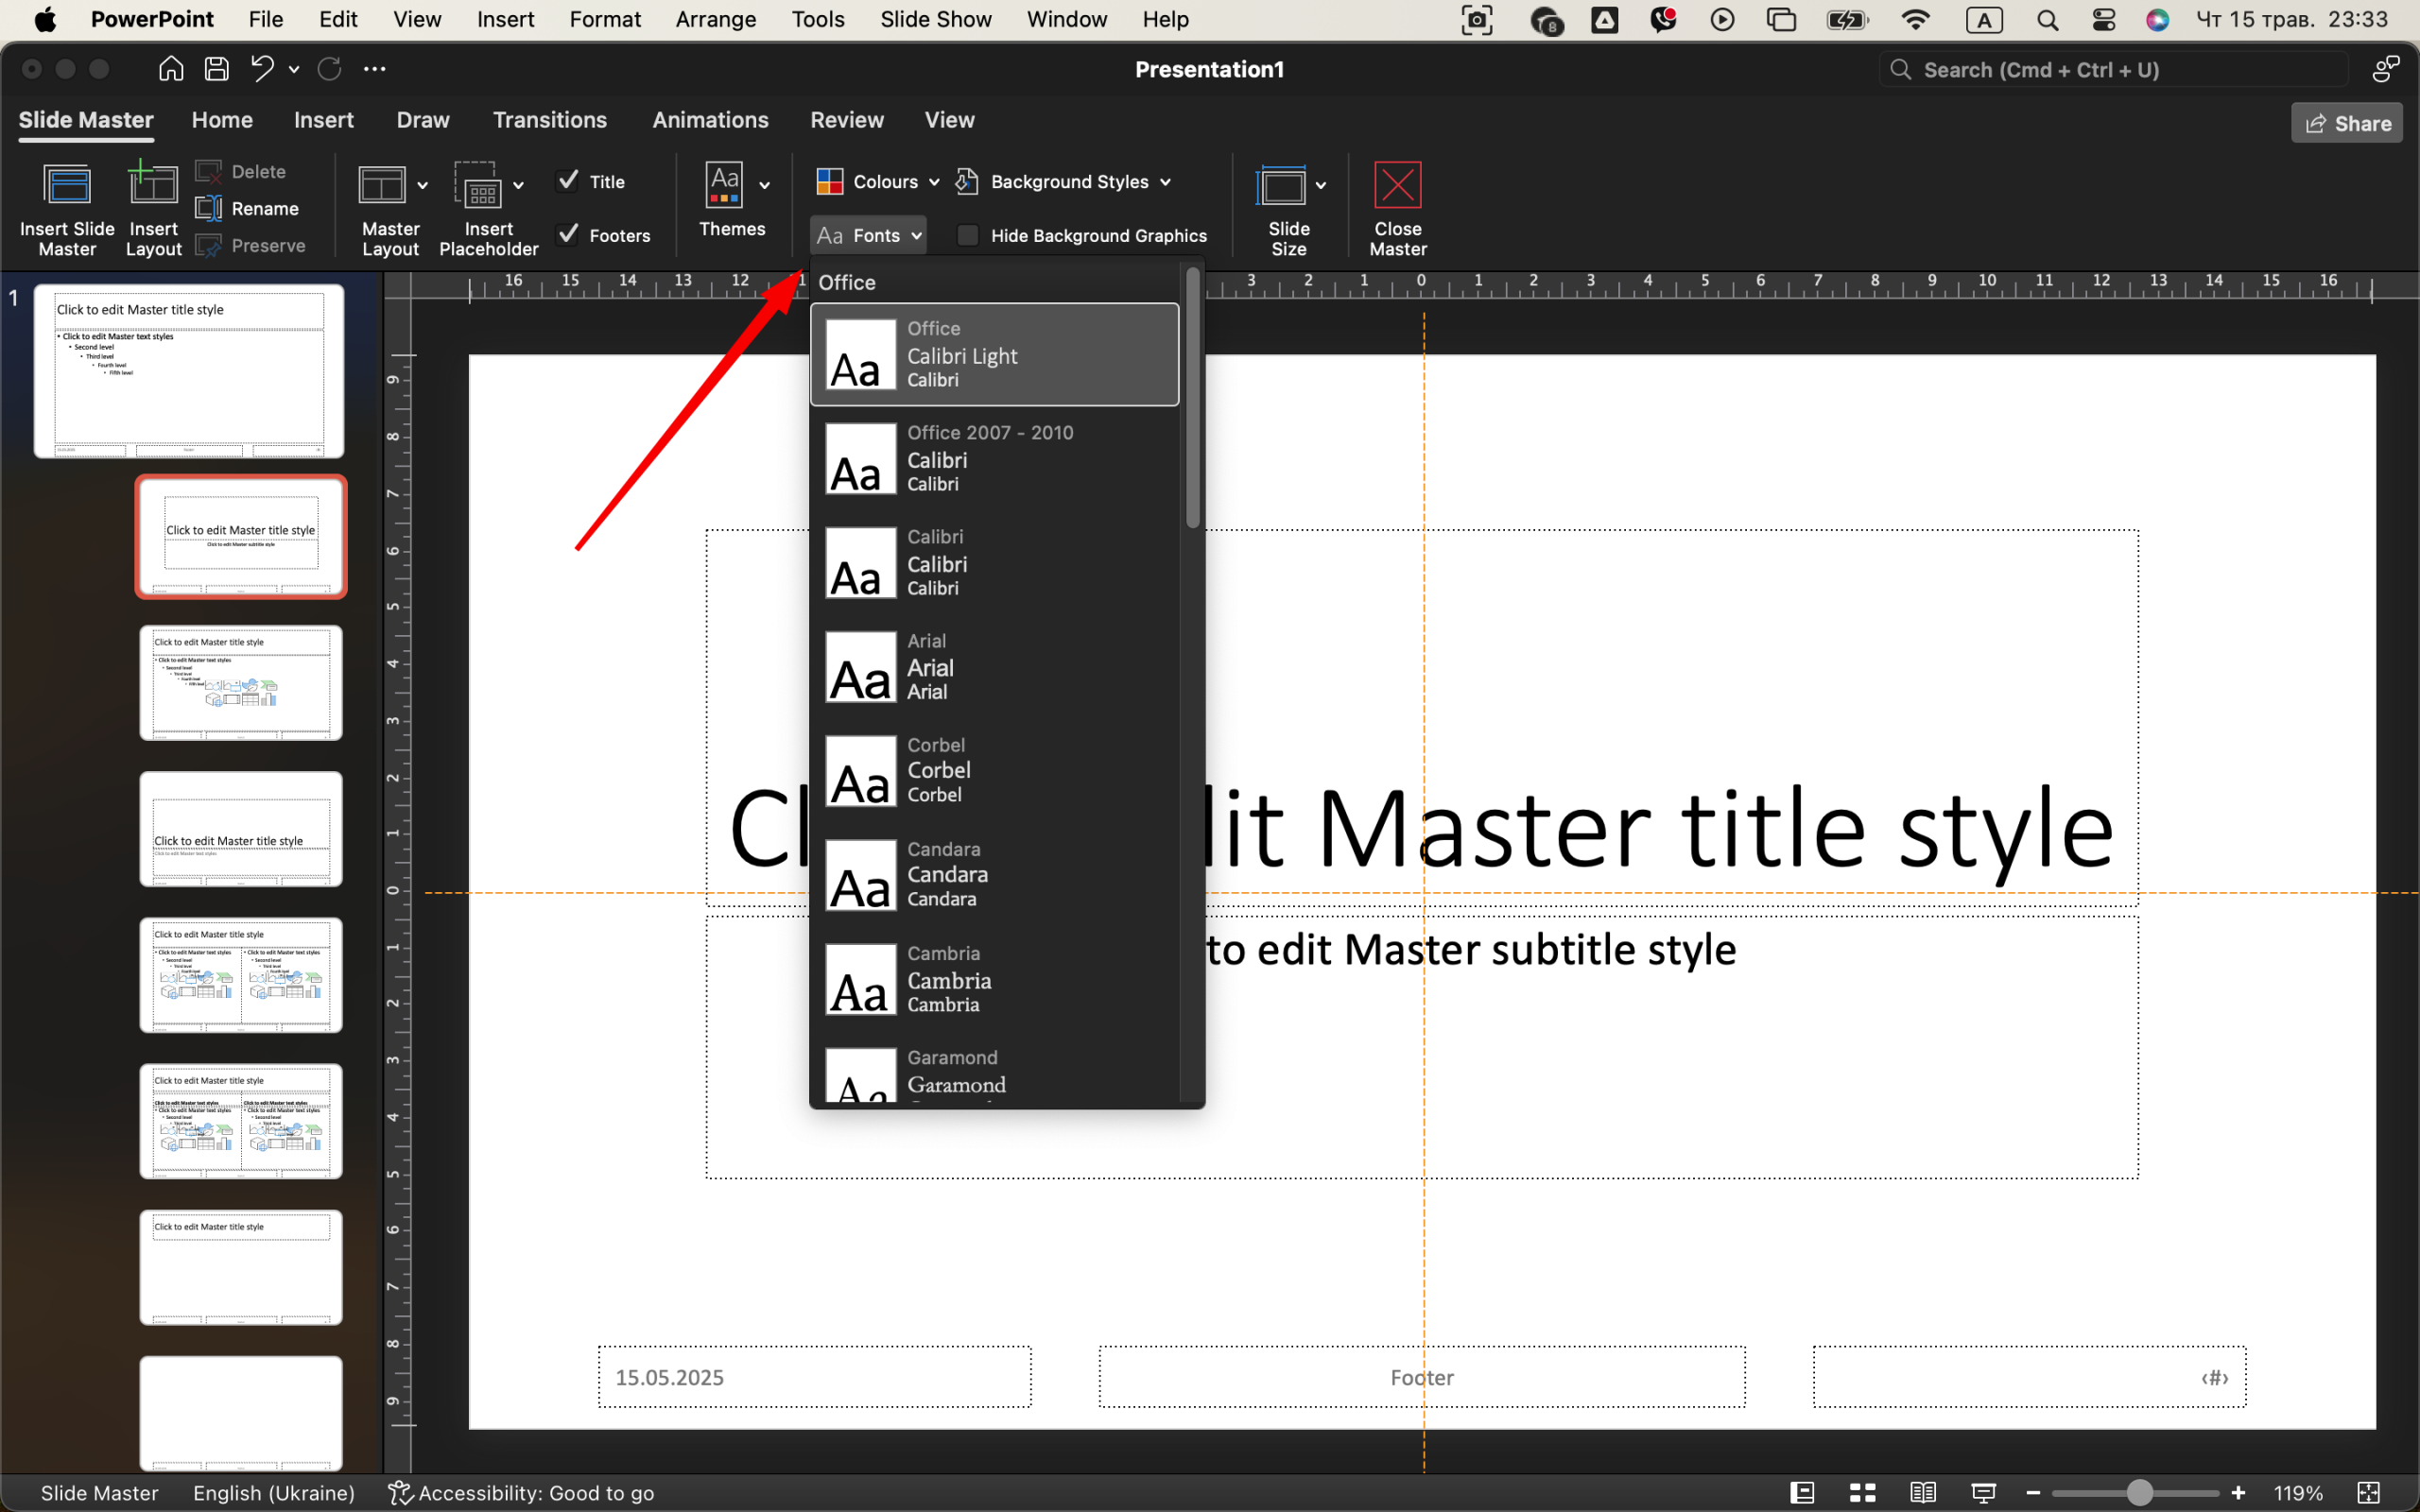The height and width of the screenshot is (1512, 2420).
Task: Choose the Candara font theme
Action: point(994,874)
